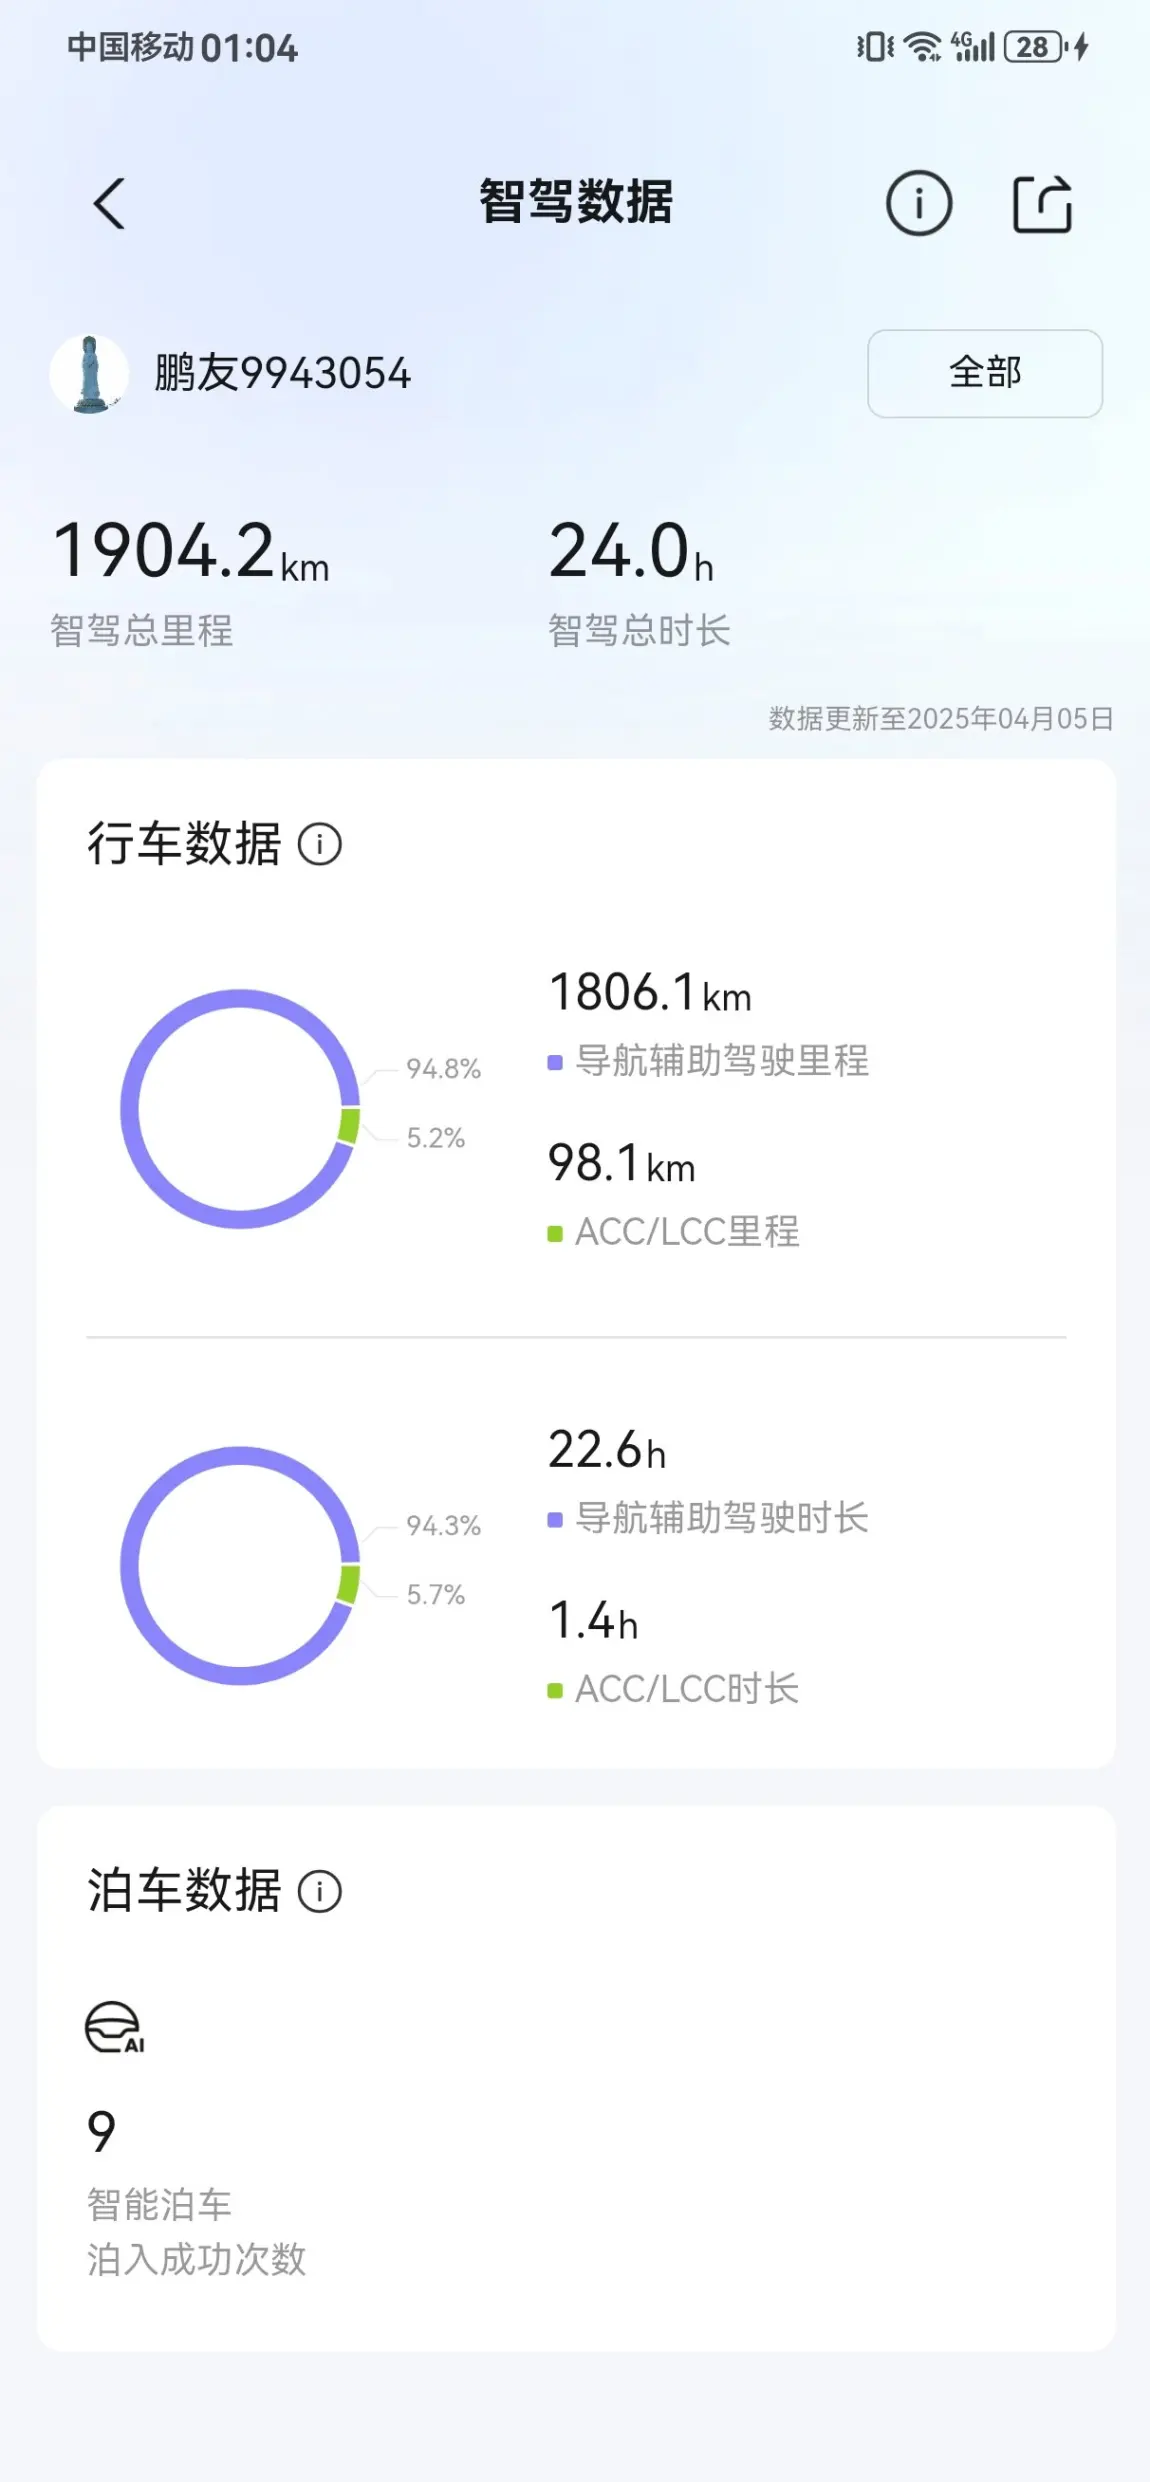Tap the Wi-Fi status icon
Viewport: 1150px width, 2482px height.
coord(922,47)
